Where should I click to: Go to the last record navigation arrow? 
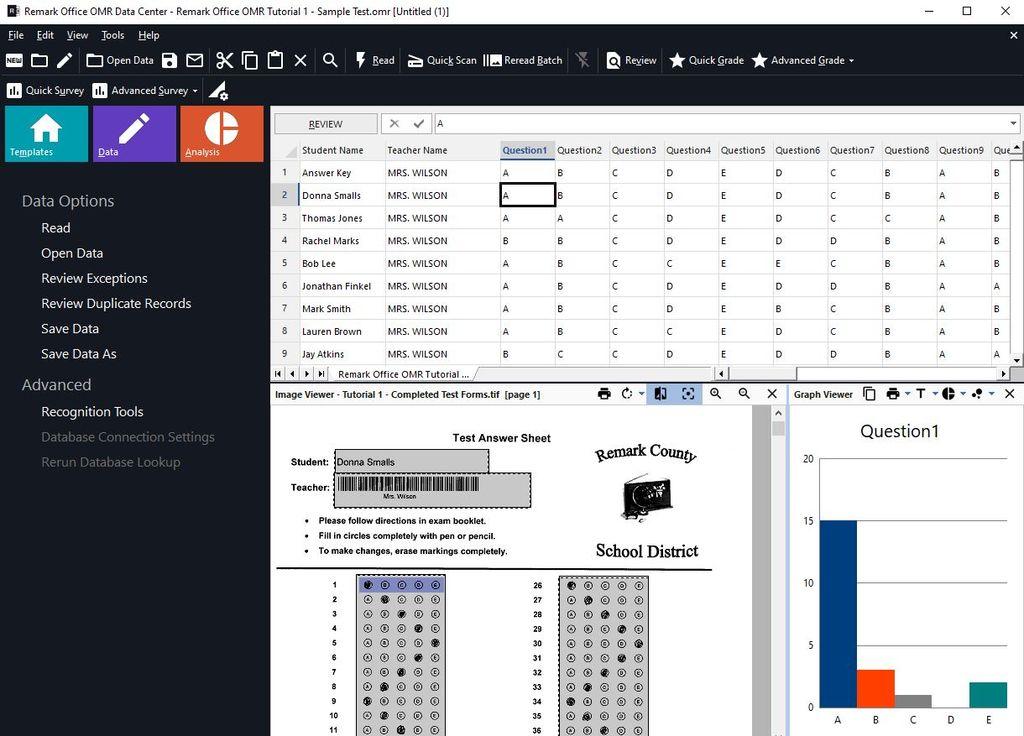click(x=321, y=374)
